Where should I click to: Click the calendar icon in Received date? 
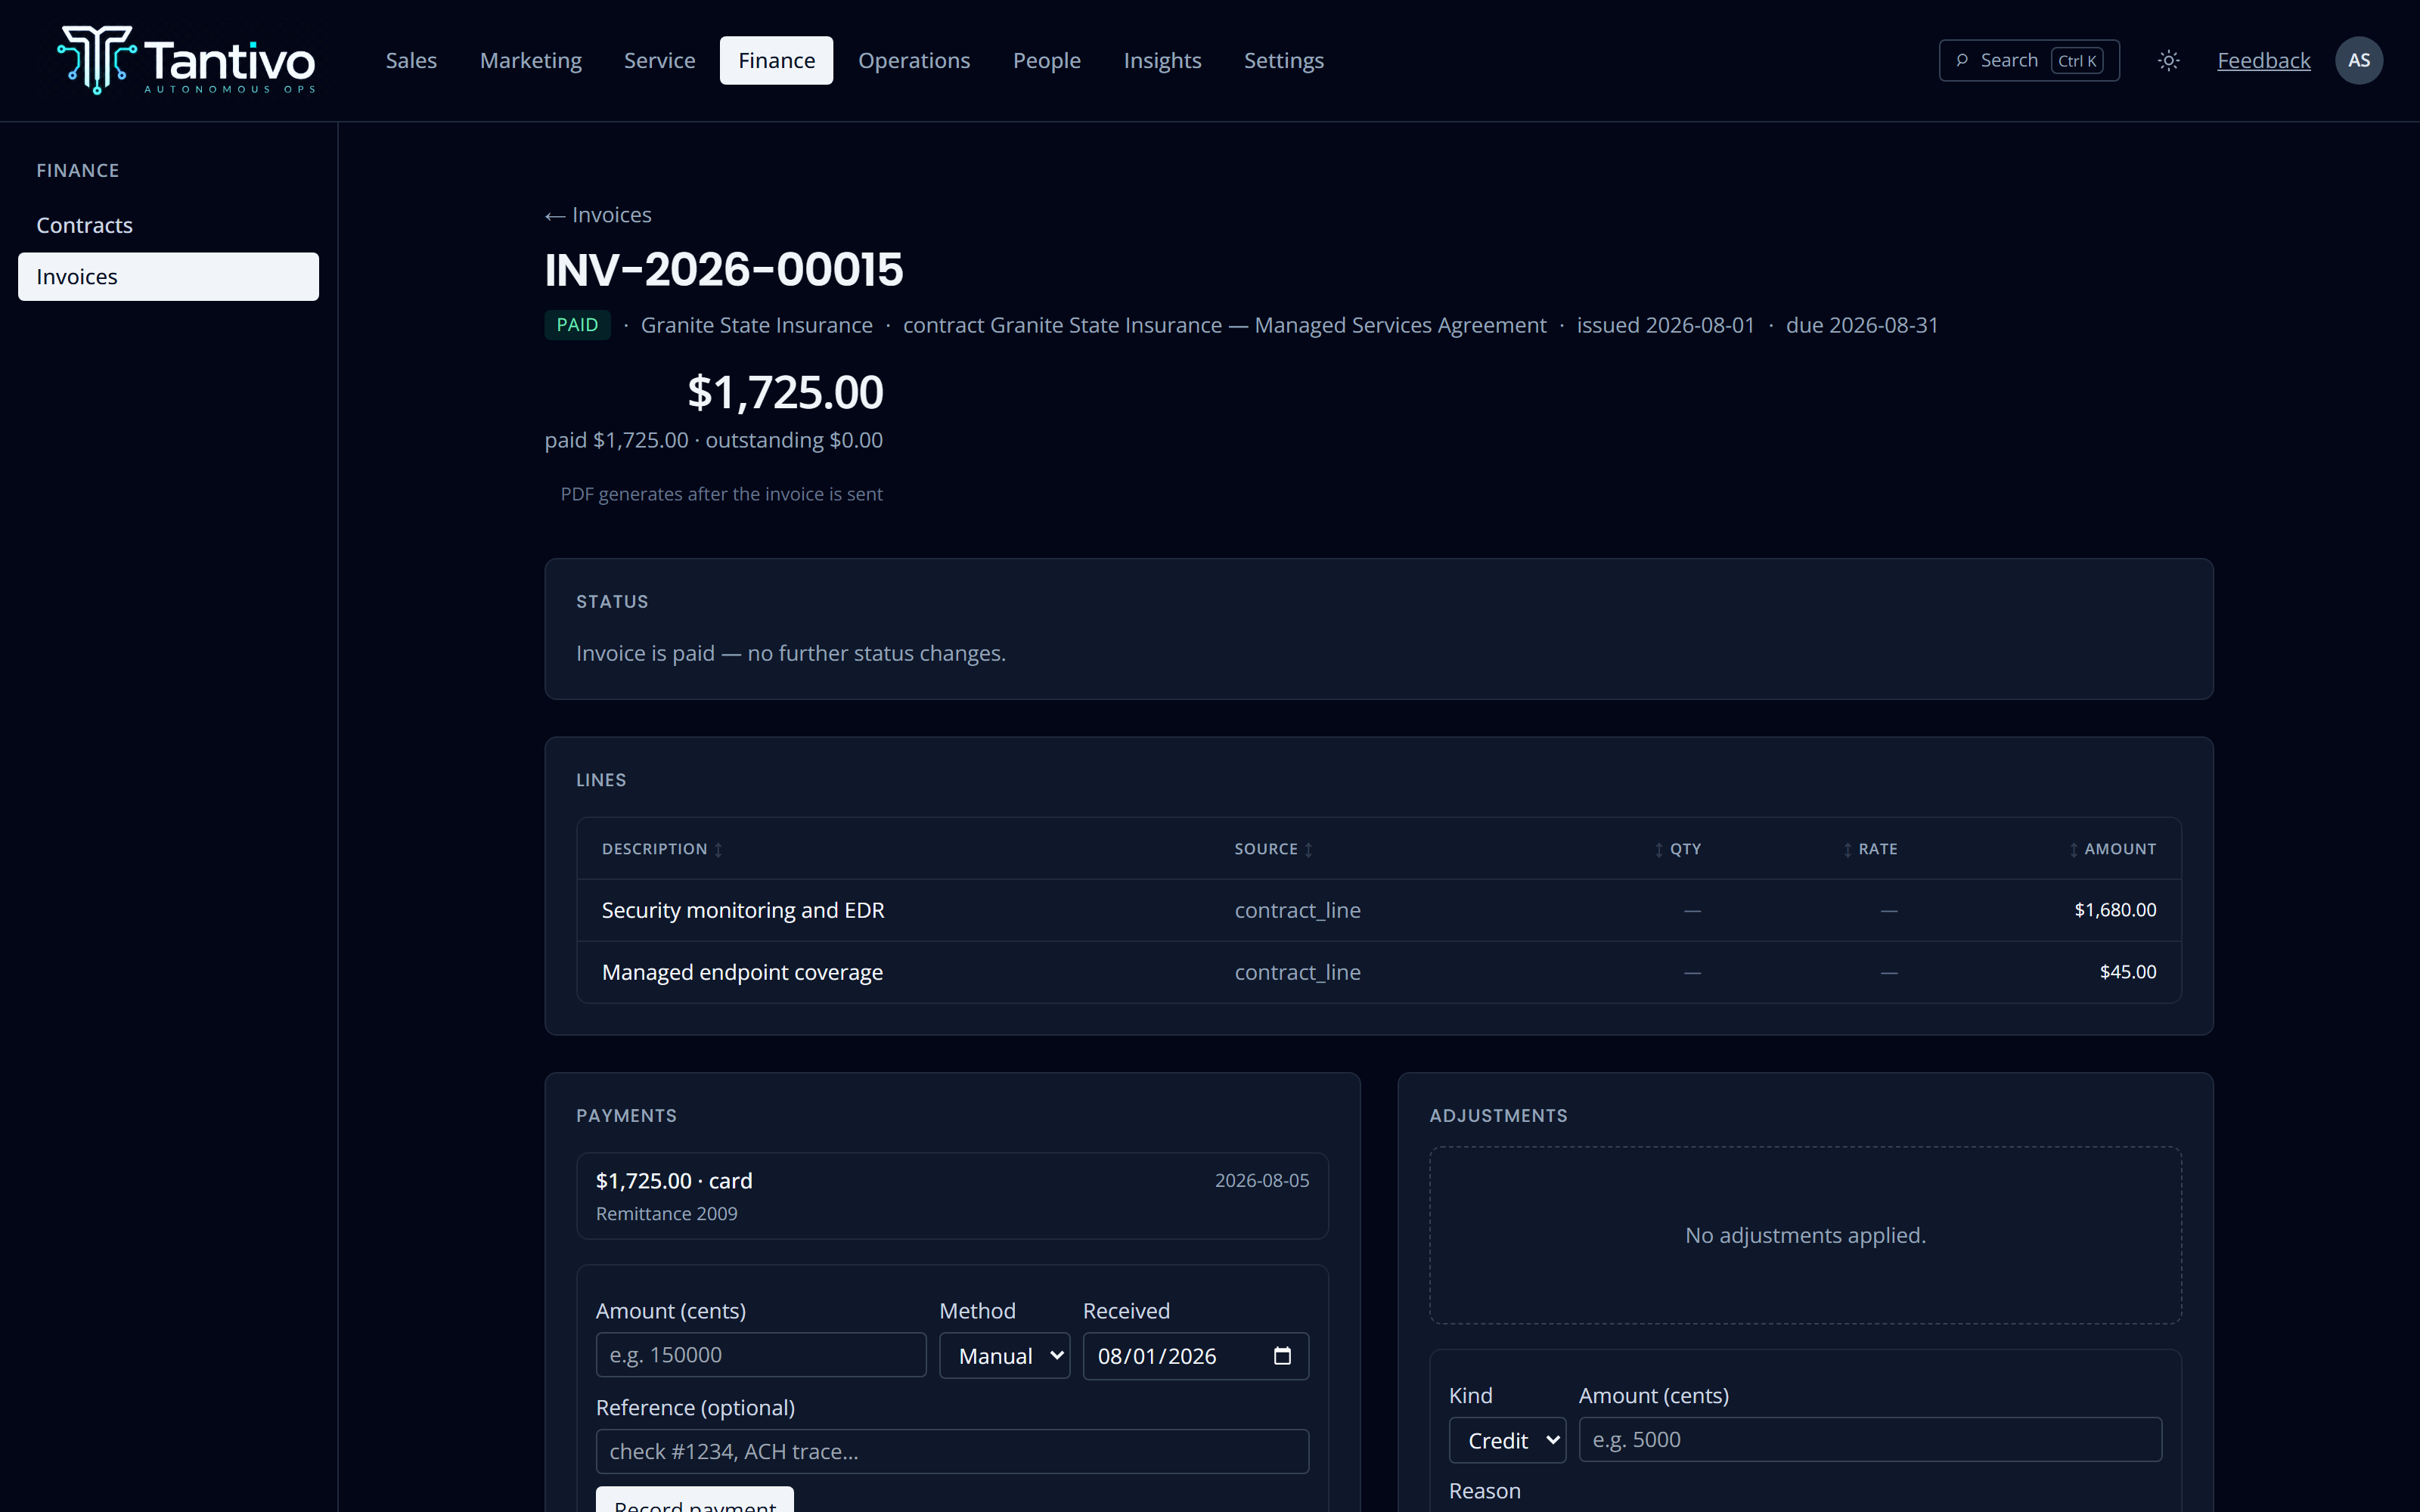(x=1282, y=1356)
